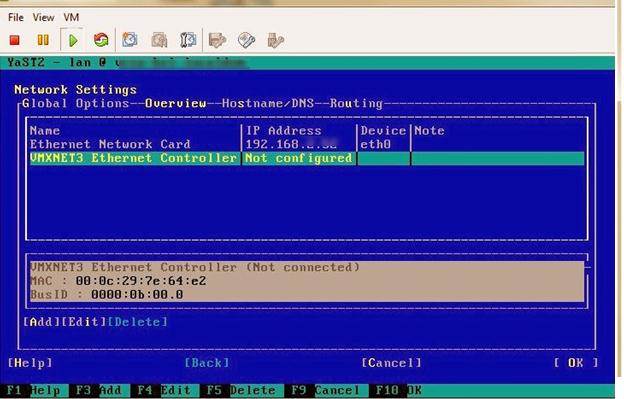Select the Overview tab

176,103
